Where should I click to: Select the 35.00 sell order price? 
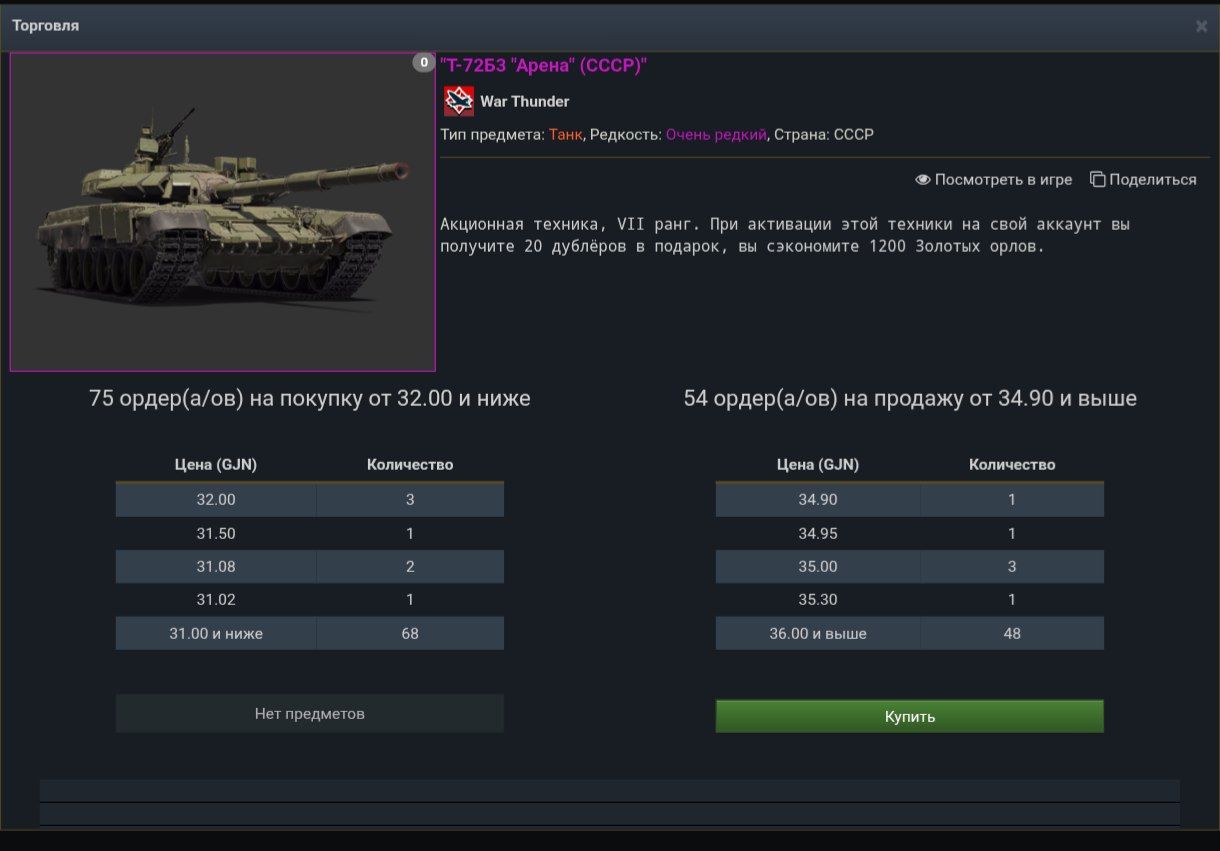pyautogui.click(x=818, y=566)
